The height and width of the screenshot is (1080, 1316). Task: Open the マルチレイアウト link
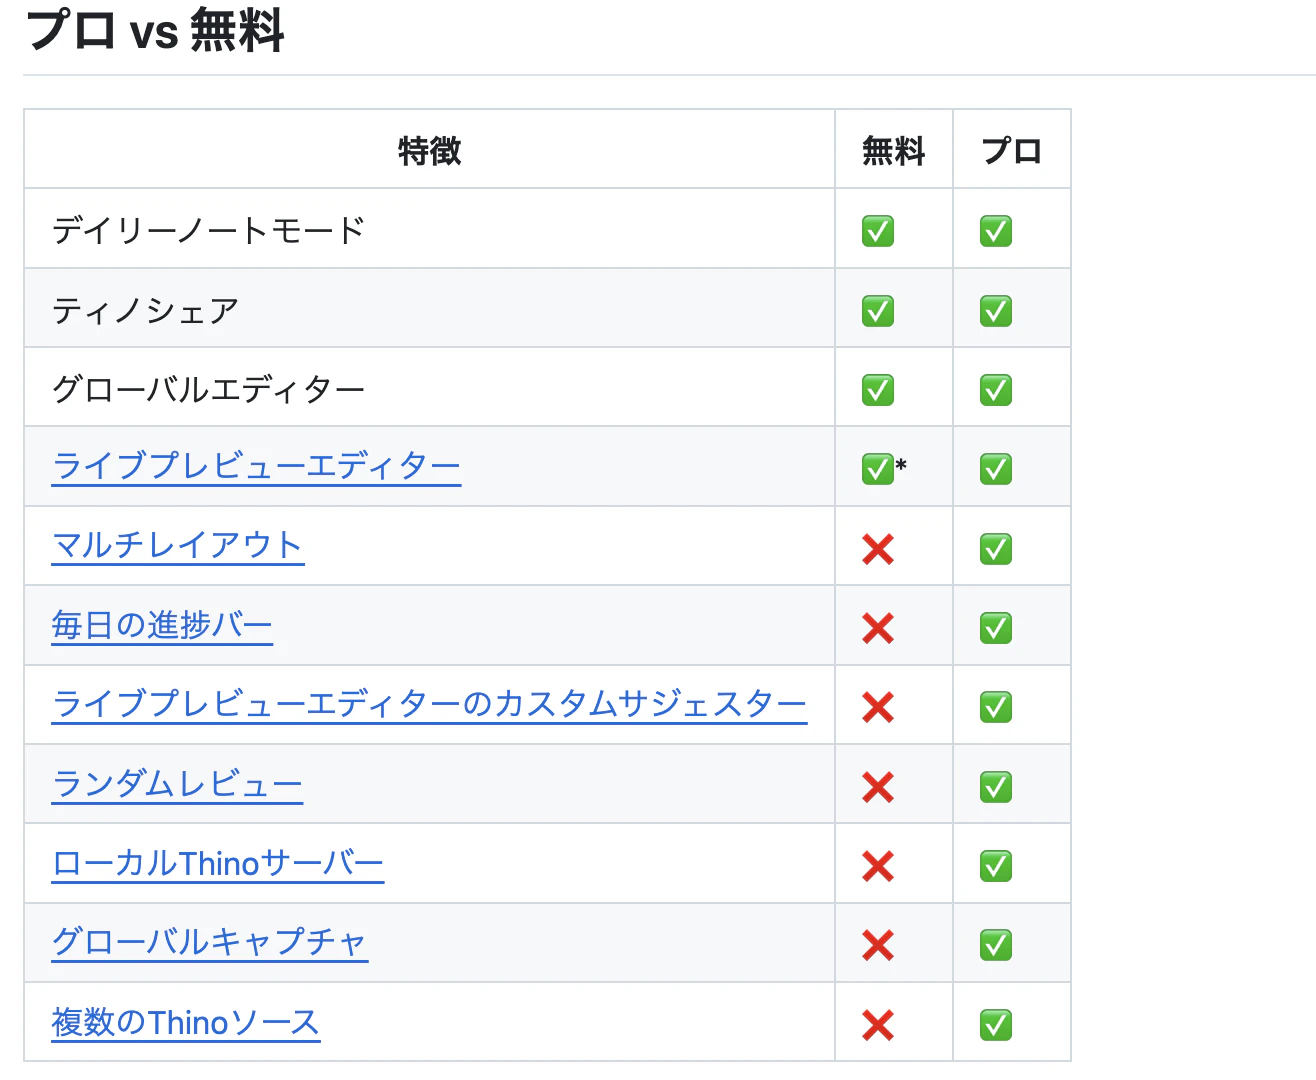click(x=178, y=546)
